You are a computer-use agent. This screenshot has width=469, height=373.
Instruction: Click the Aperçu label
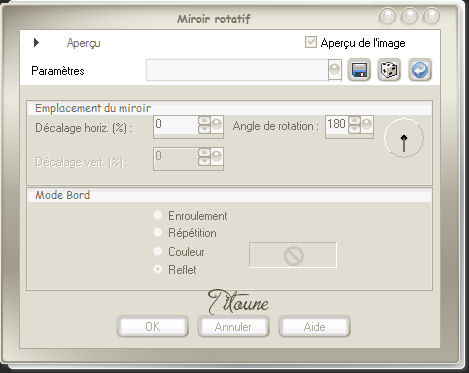coord(84,43)
